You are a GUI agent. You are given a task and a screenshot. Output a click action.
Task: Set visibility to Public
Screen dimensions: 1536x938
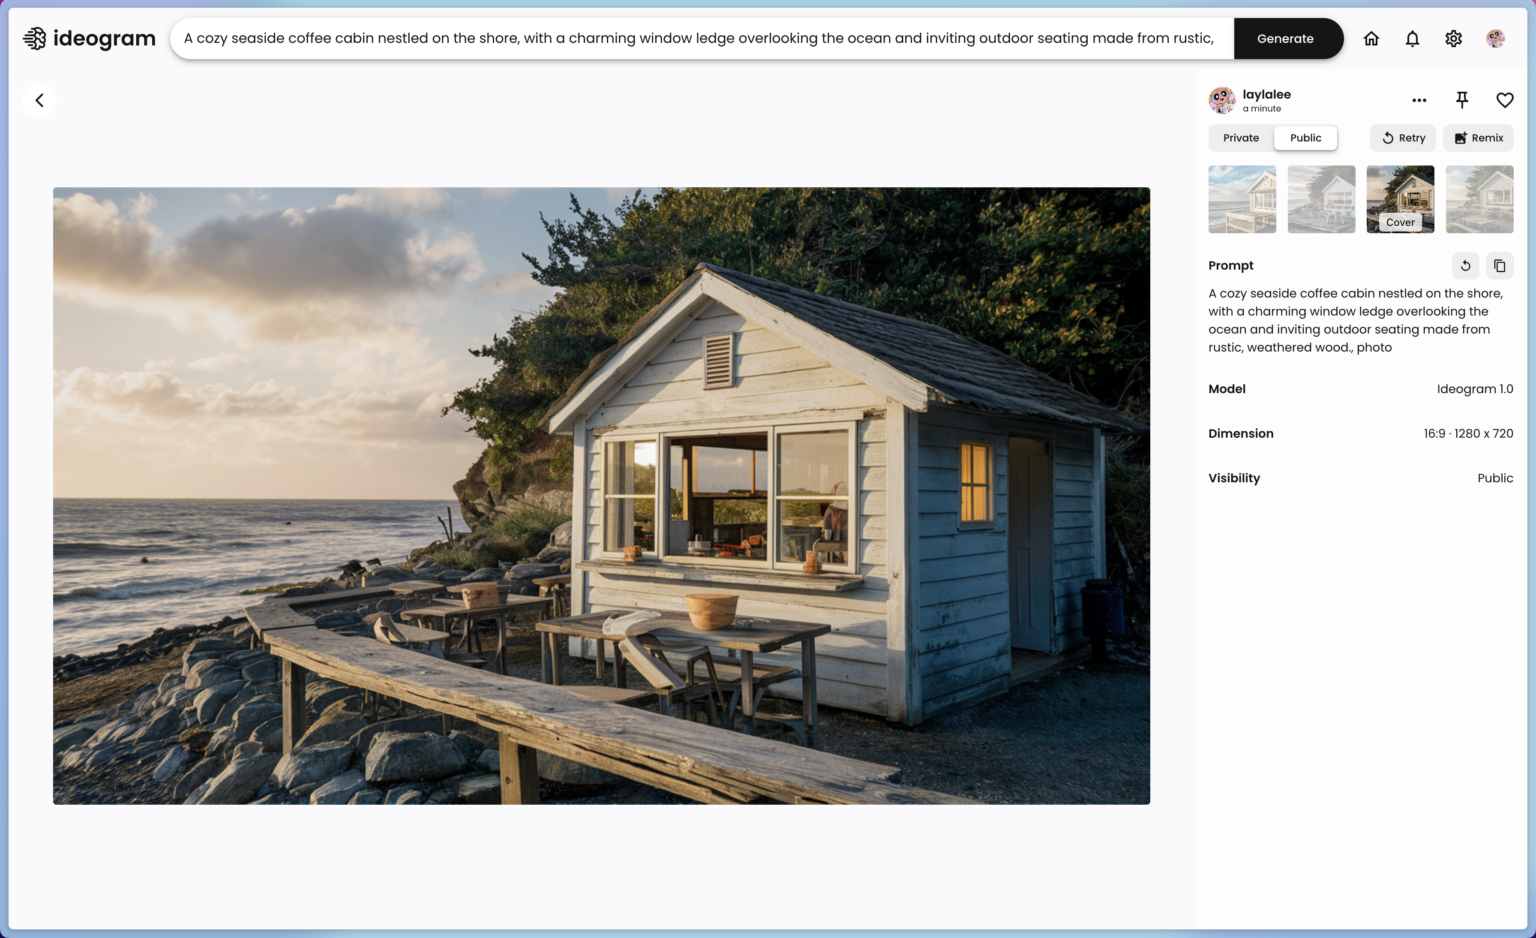click(1305, 138)
